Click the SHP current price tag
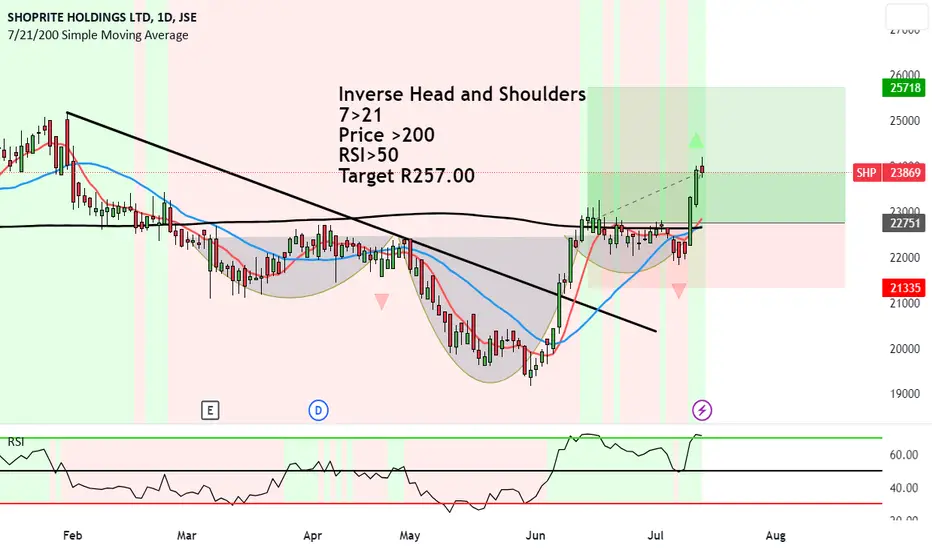This screenshot has height=550, width=932. pyautogui.click(x=866, y=172)
